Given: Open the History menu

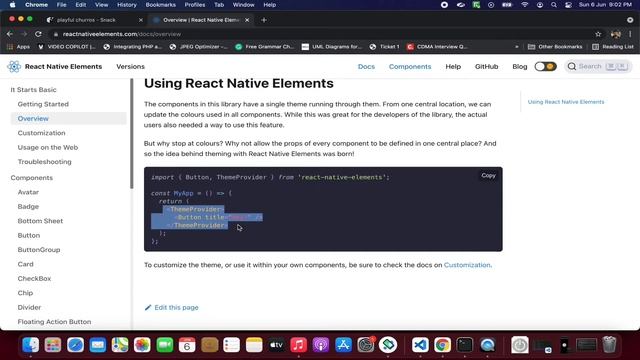Looking at the screenshot, I should 127,5.
